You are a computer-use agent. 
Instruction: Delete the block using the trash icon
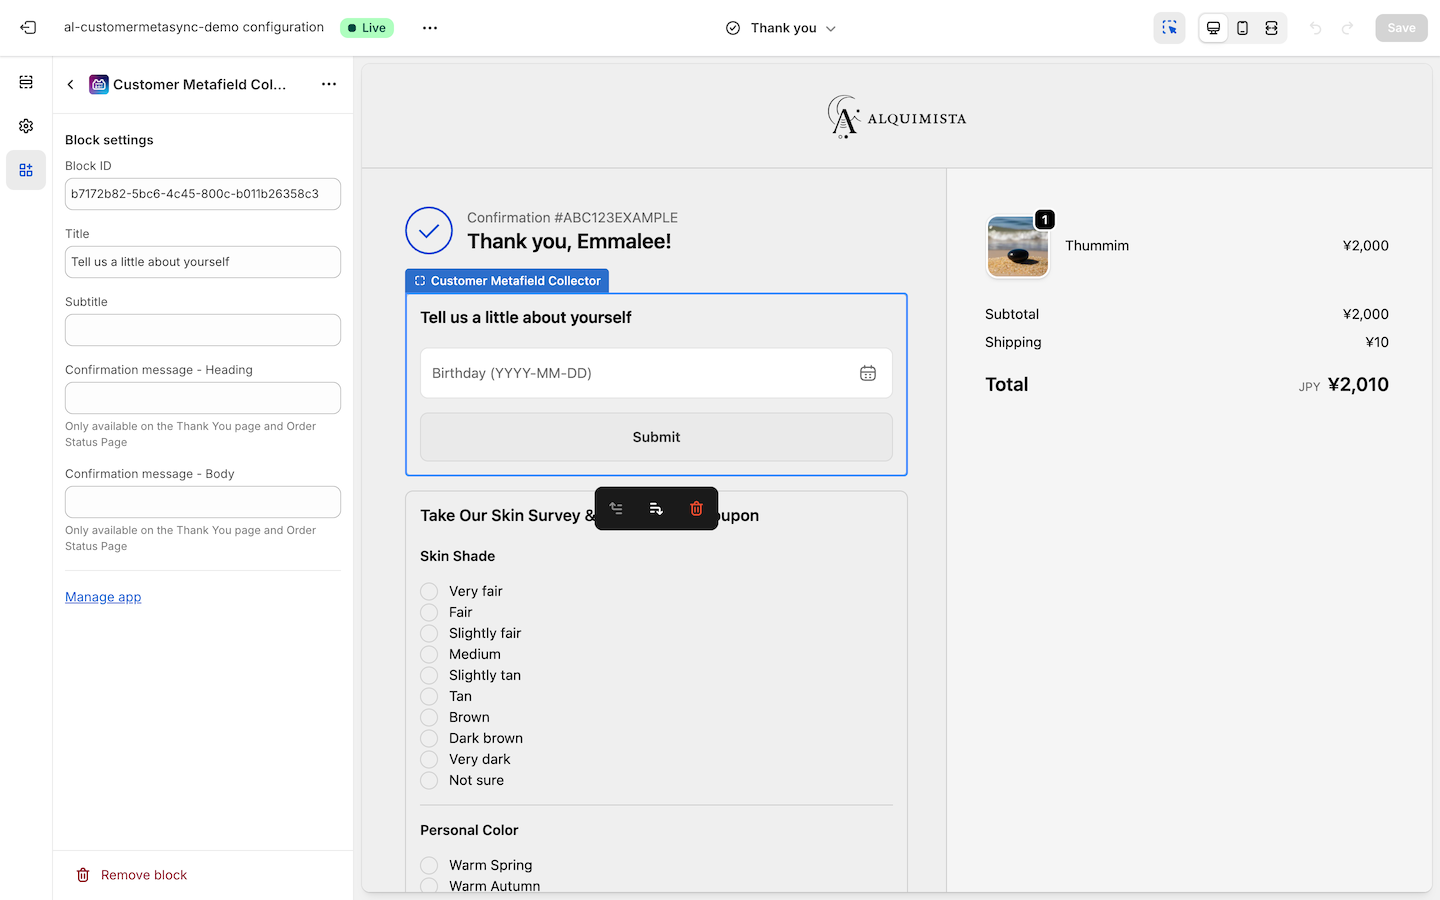pyautogui.click(x=696, y=508)
